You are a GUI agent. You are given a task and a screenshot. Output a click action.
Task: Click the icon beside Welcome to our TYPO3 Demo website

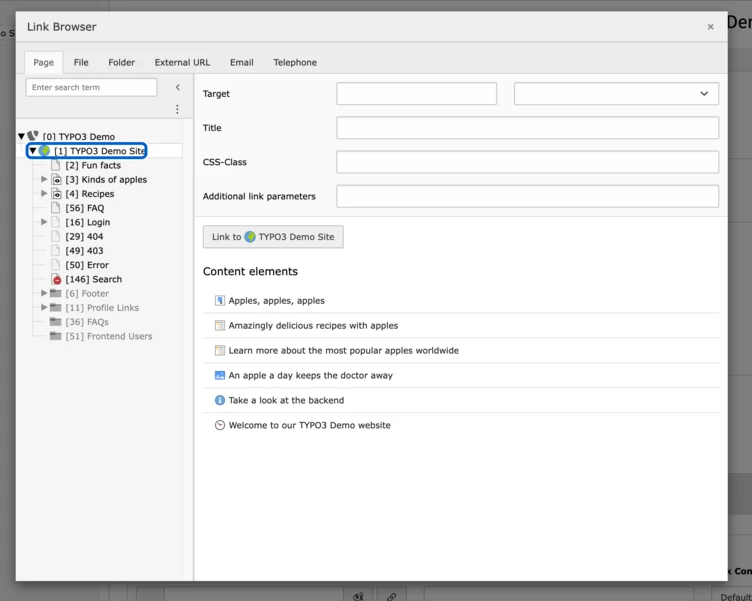pyautogui.click(x=220, y=425)
